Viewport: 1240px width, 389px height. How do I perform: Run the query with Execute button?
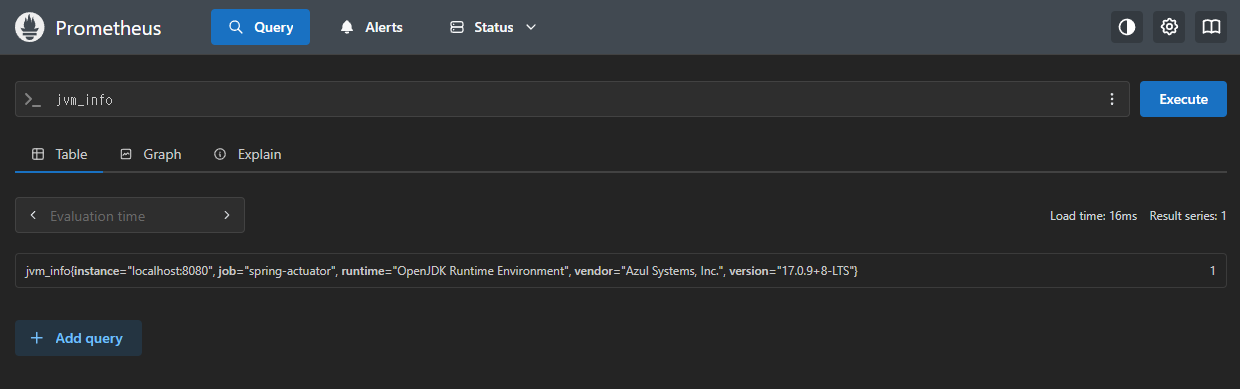click(1183, 99)
